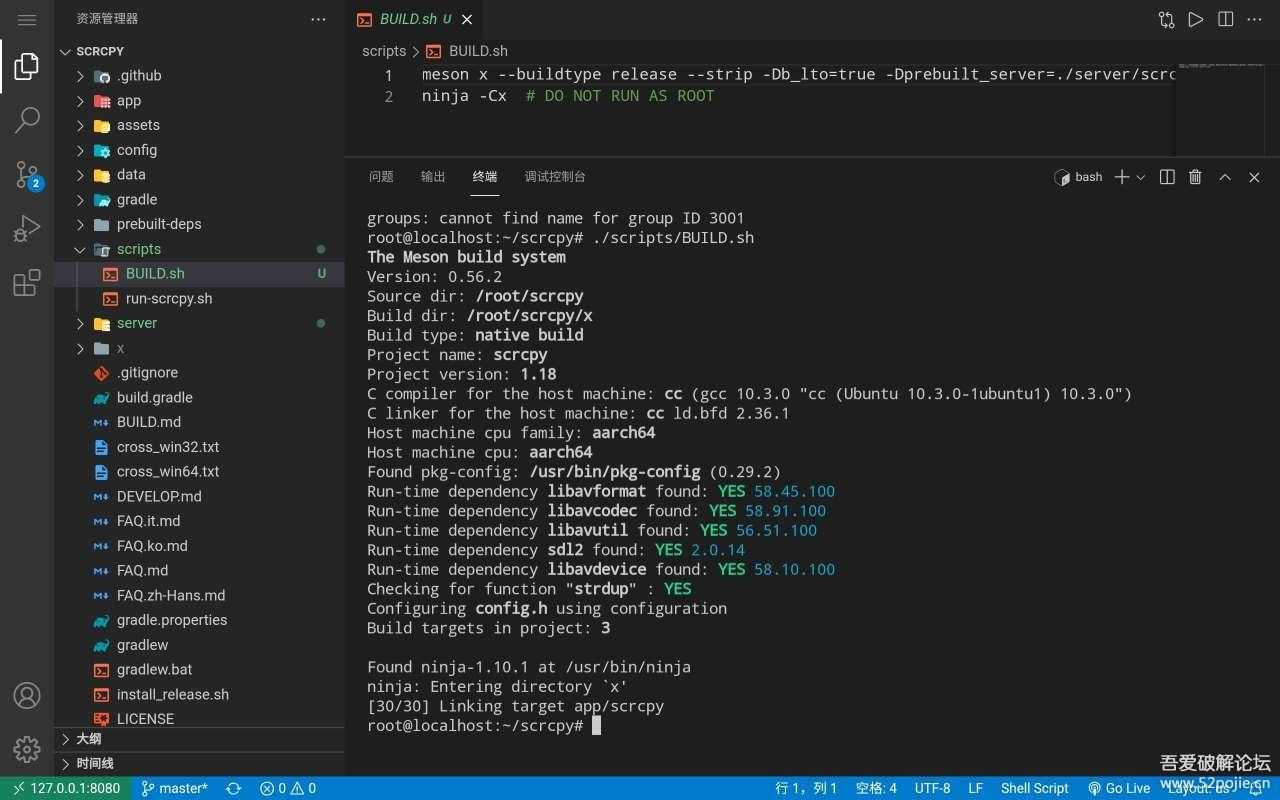Expand the config folder
Image resolution: width=1280 pixels, height=800 pixels.
point(200,150)
